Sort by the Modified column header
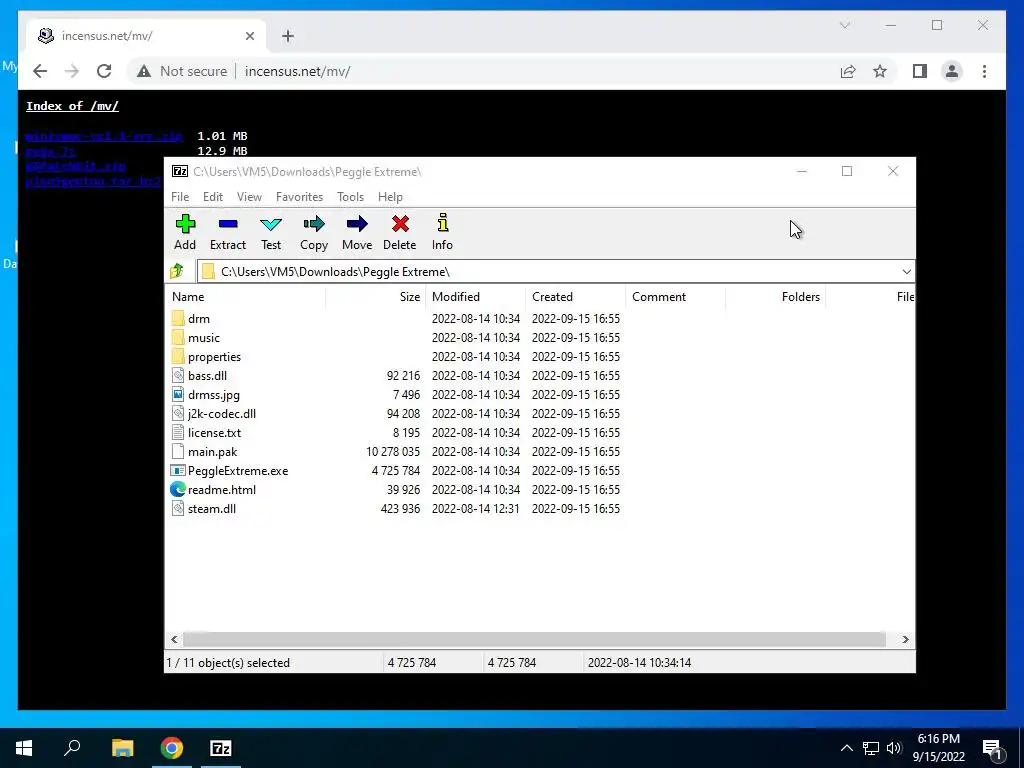 coord(475,296)
